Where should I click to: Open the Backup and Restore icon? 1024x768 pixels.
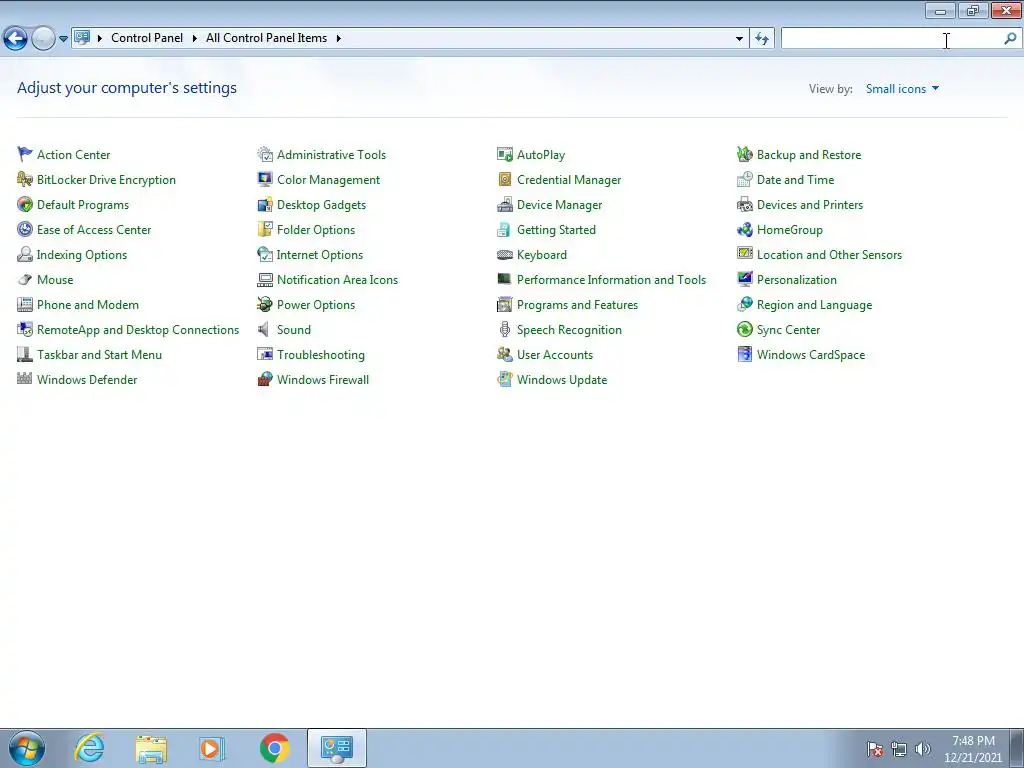coord(744,154)
